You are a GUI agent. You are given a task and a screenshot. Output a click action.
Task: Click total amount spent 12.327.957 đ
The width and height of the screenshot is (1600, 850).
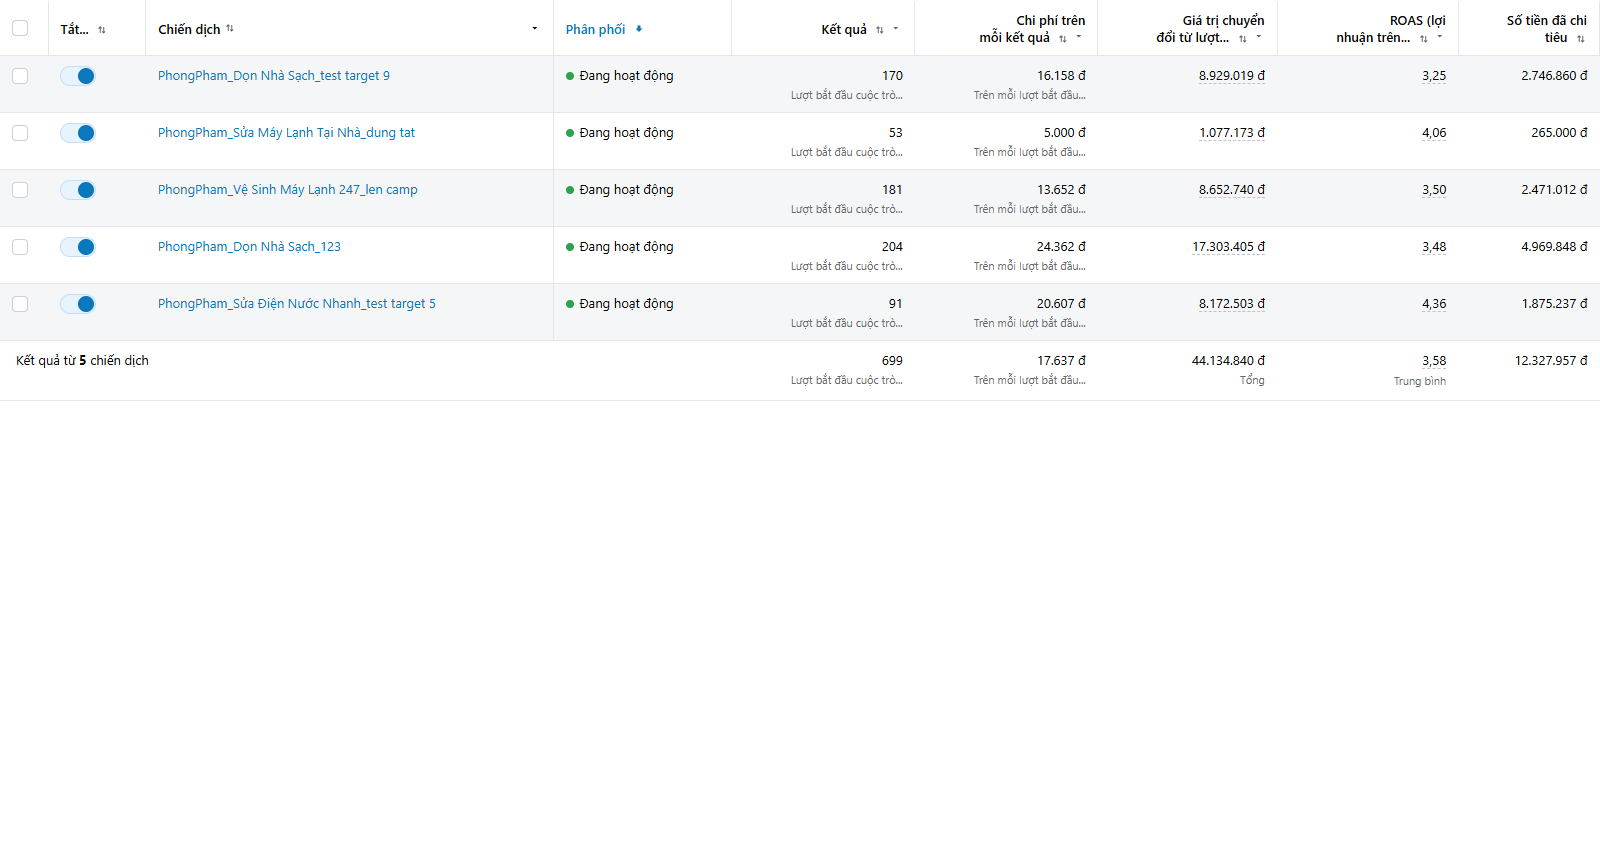(x=1551, y=361)
